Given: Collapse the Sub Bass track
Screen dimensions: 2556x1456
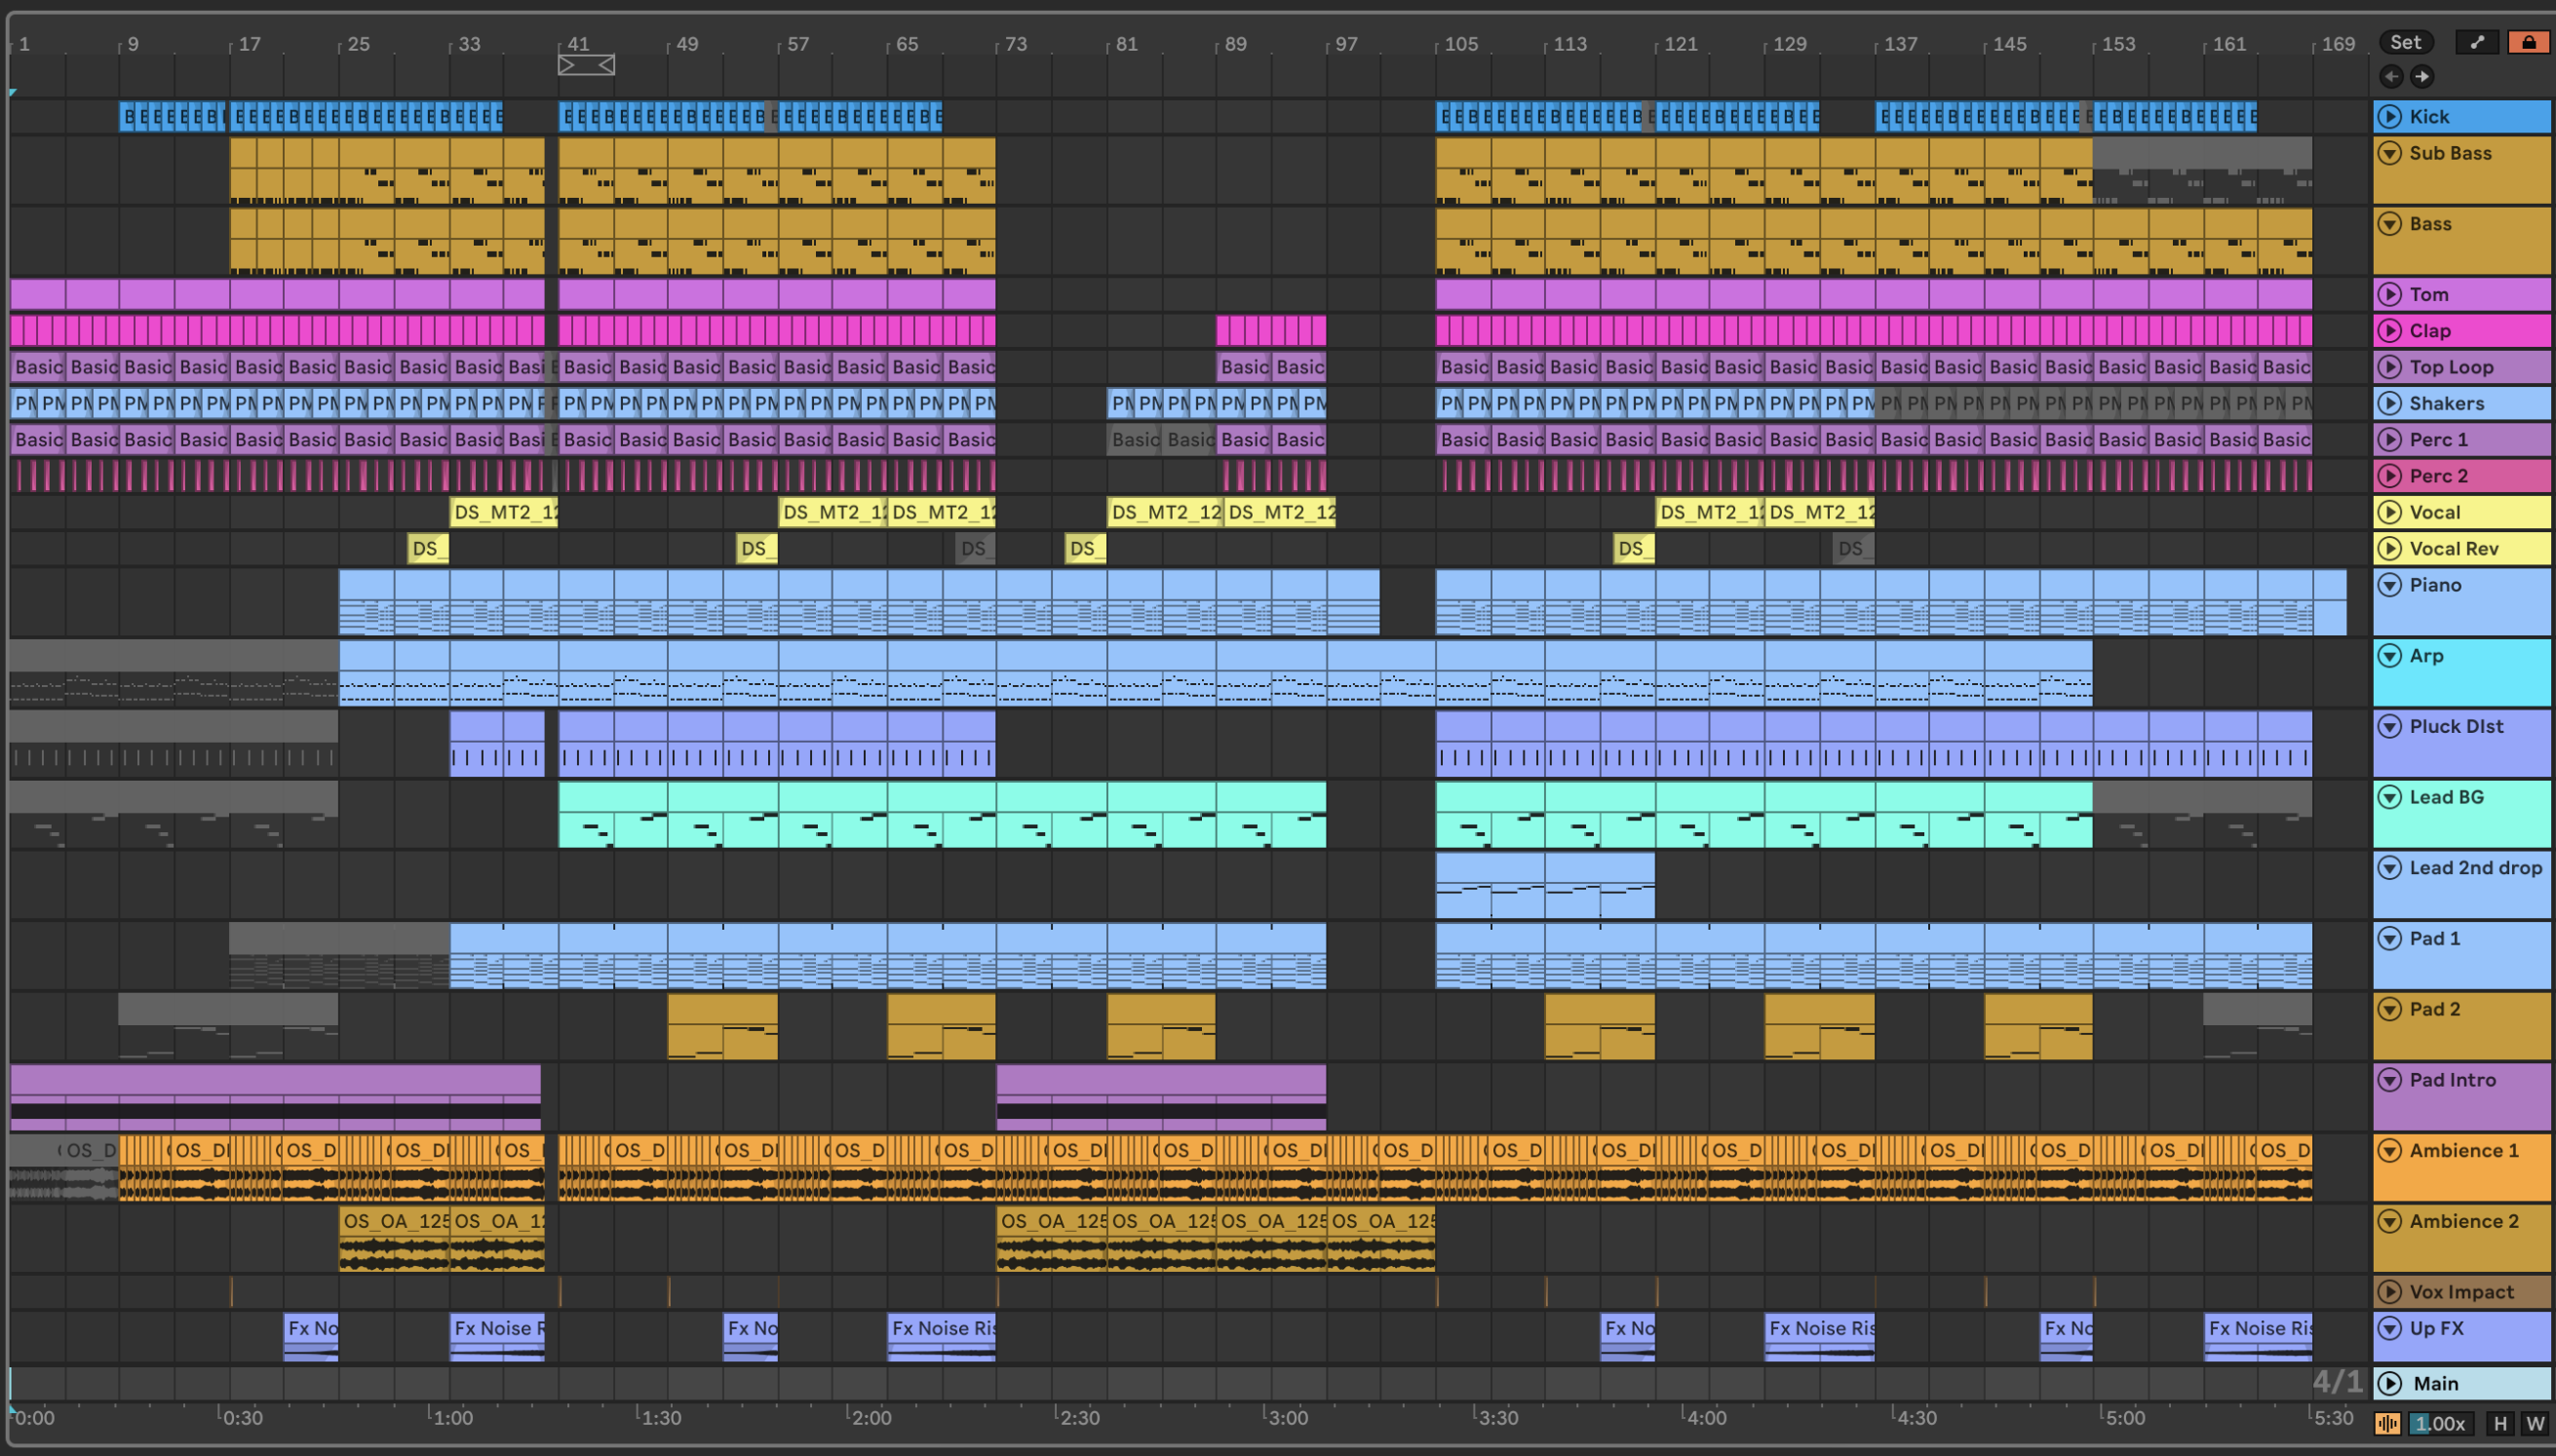Looking at the screenshot, I should (x=2389, y=153).
